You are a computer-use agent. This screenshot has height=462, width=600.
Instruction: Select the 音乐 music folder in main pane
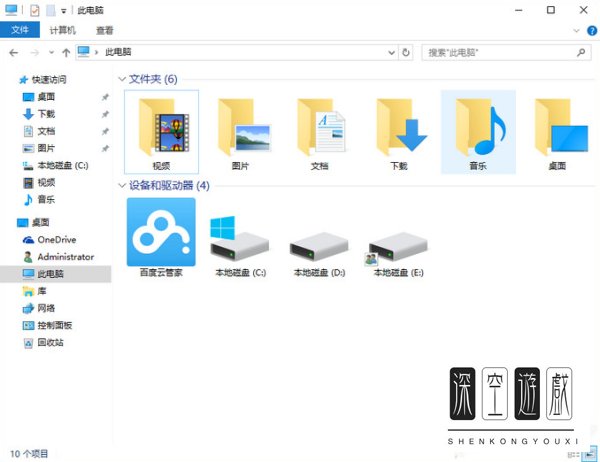tap(478, 132)
